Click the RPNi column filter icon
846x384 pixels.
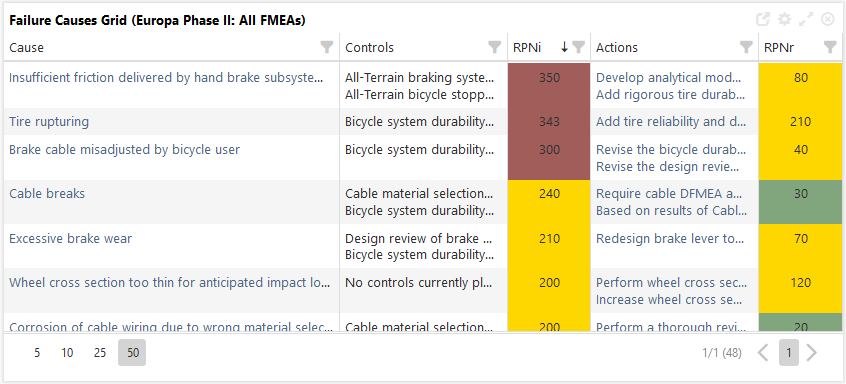pos(578,47)
